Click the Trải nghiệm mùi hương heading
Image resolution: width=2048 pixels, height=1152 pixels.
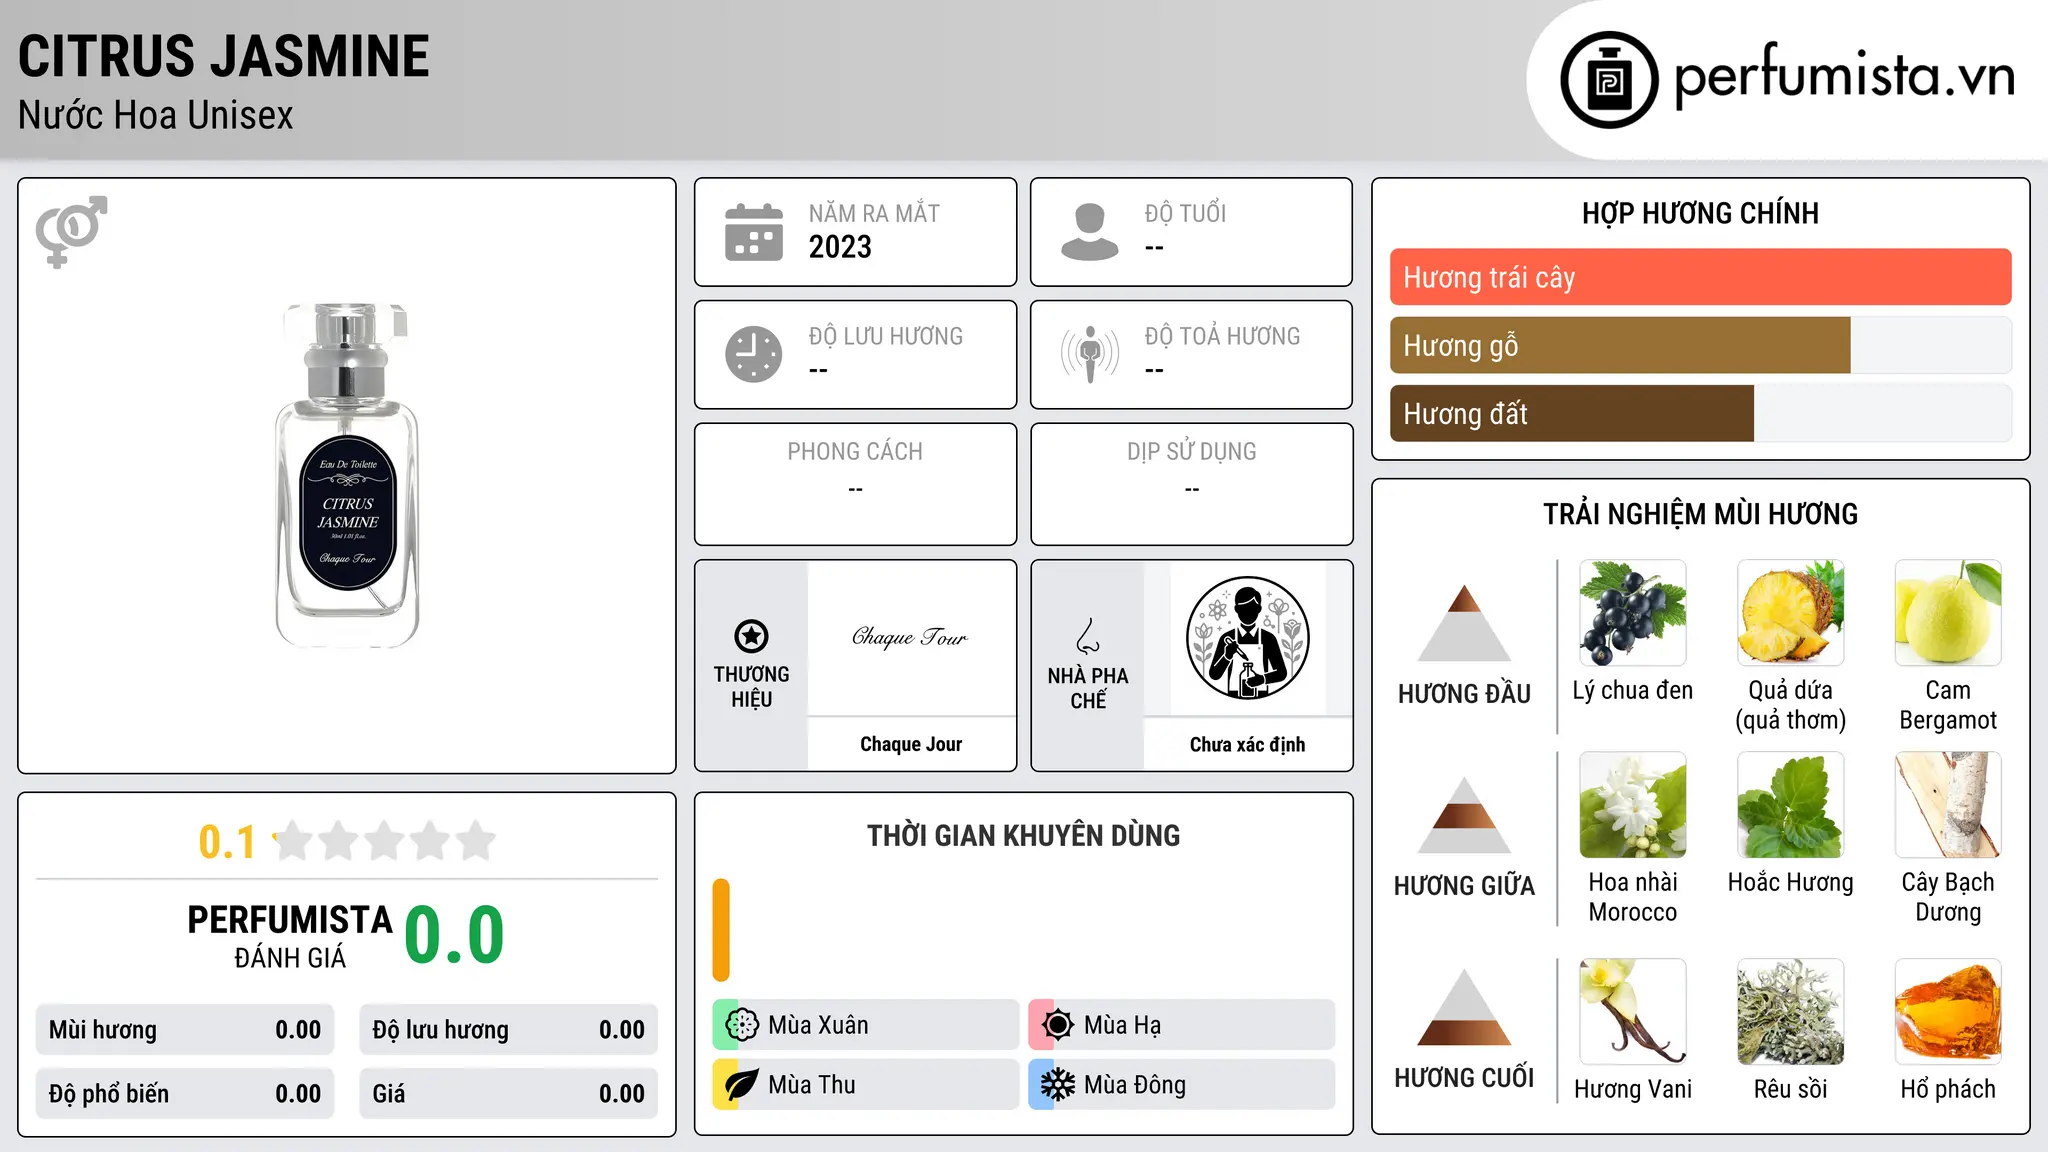(x=1700, y=514)
